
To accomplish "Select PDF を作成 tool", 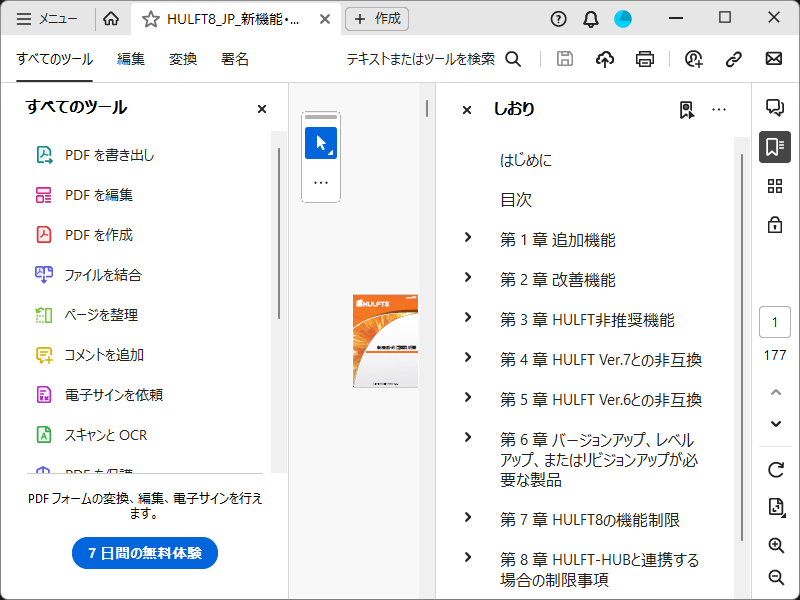I will pyautogui.click(x=84, y=235).
